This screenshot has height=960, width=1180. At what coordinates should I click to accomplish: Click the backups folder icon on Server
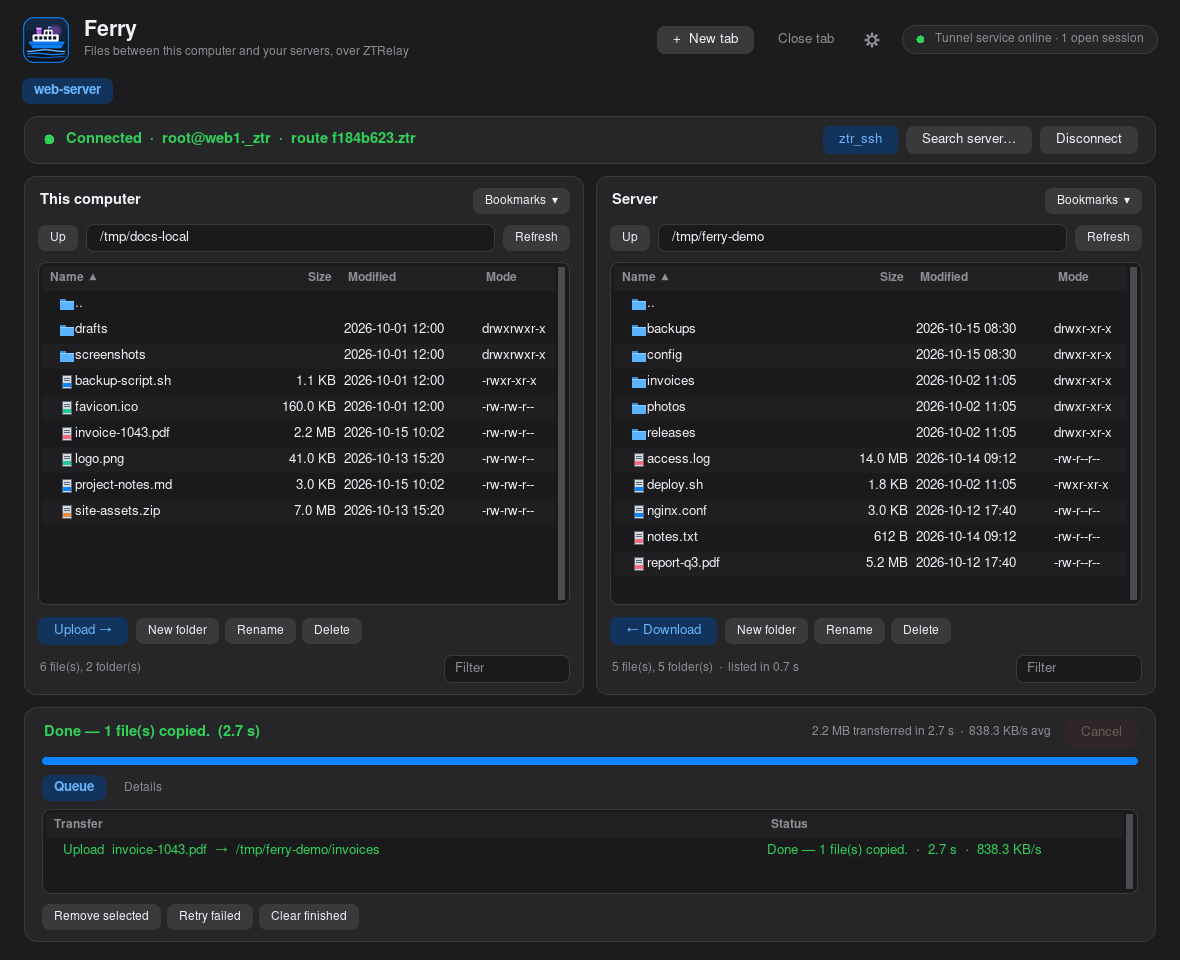click(639, 330)
